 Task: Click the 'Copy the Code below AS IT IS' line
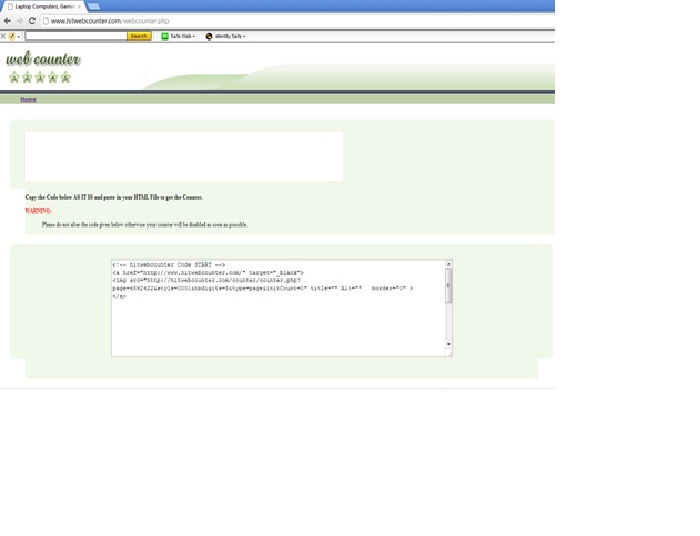tap(114, 197)
